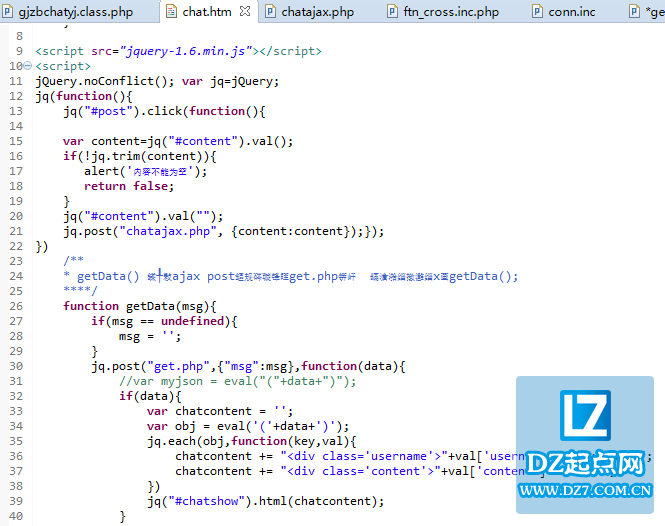
Task: Place cursor on "#post" selector string
Action: (109, 112)
